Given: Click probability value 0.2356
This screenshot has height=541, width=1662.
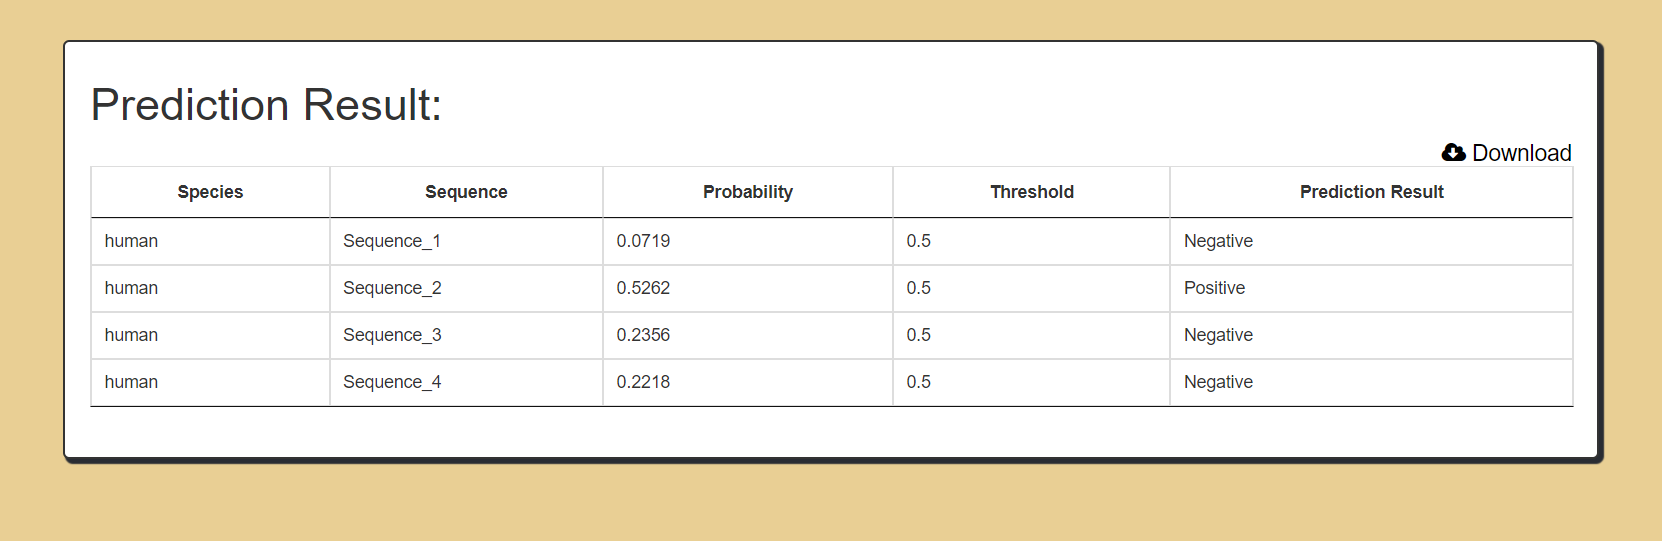Looking at the screenshot, I should click(643, 335).
